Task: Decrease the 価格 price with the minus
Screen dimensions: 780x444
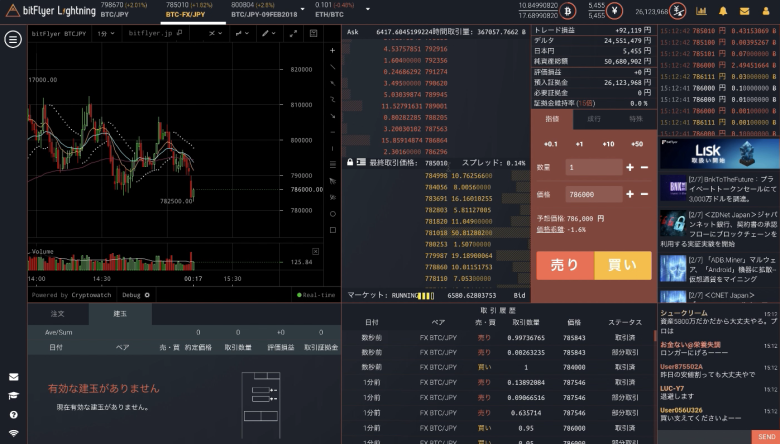Action: pos(644,194)
